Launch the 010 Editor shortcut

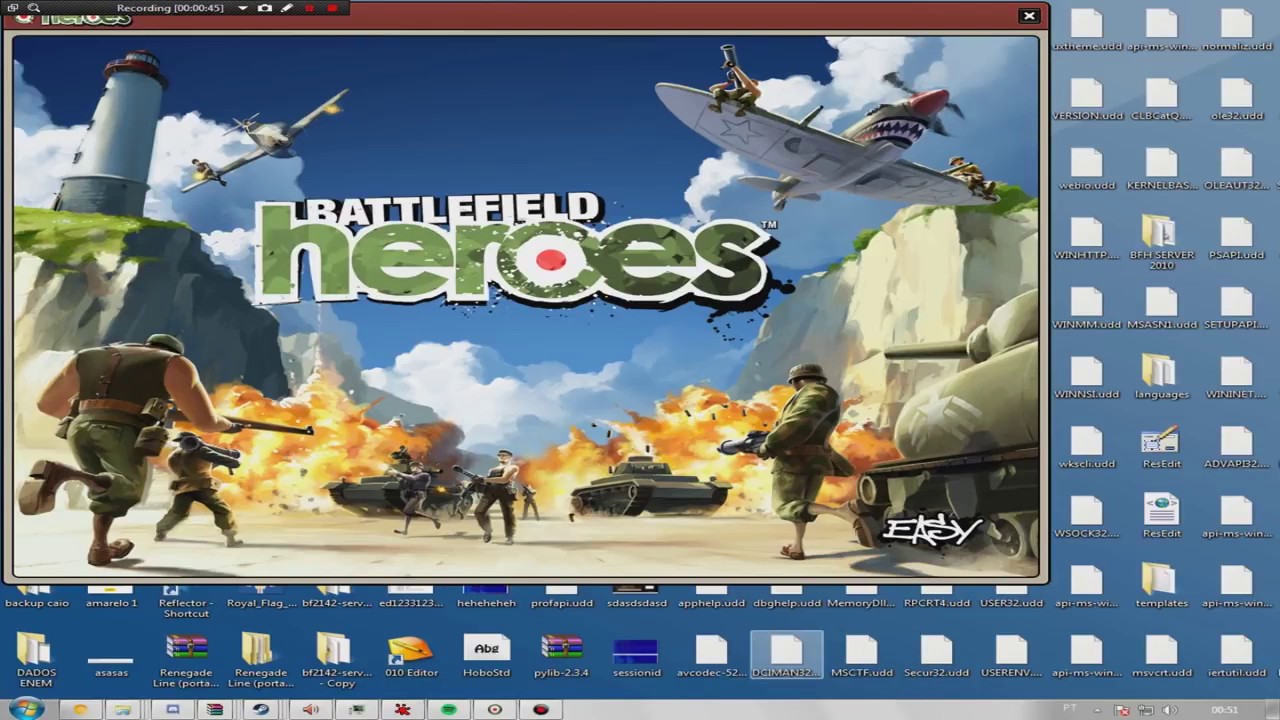coord(411,657)
